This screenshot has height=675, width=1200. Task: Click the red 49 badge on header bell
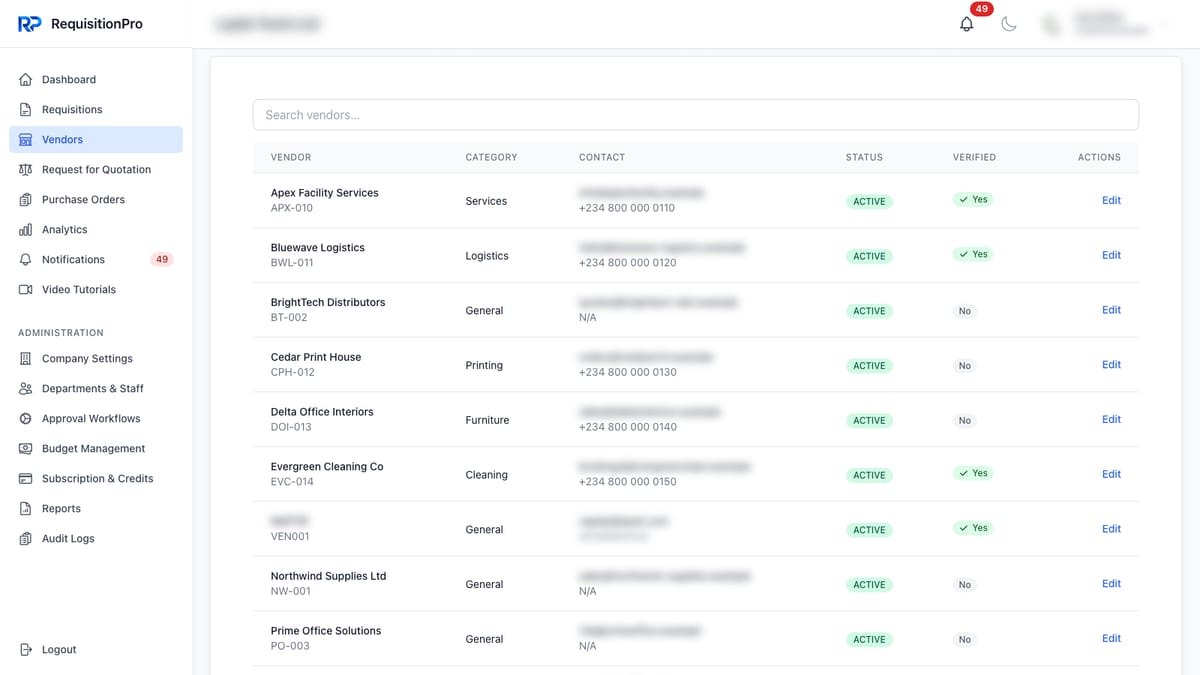tap(981, 9)
